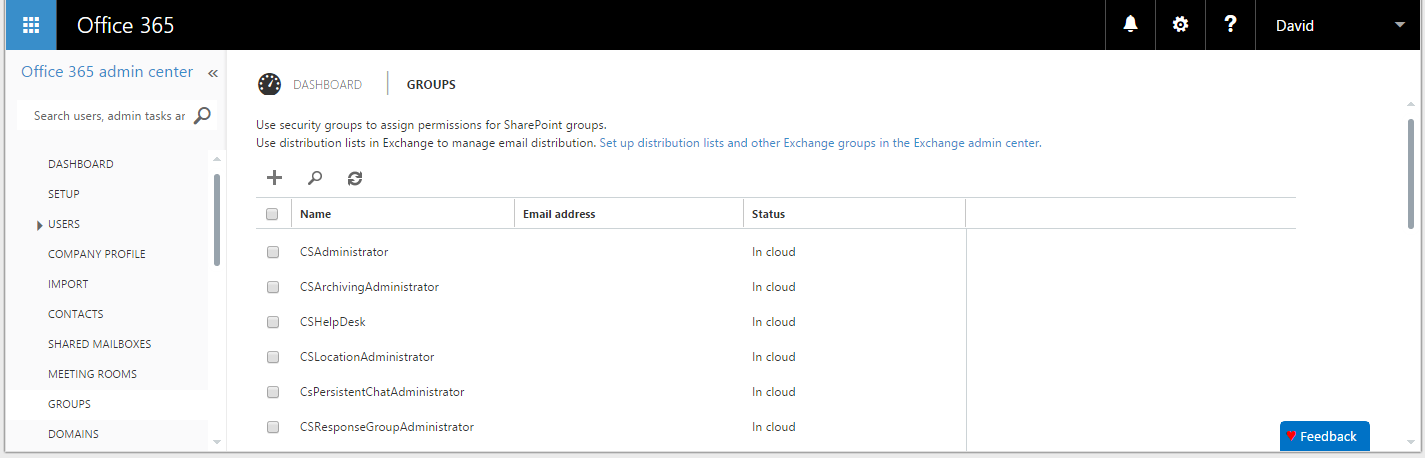The width and height of the screenshot is (1425, 458).
Task: Expand the USERS navigation section
Action: (40, 225)
